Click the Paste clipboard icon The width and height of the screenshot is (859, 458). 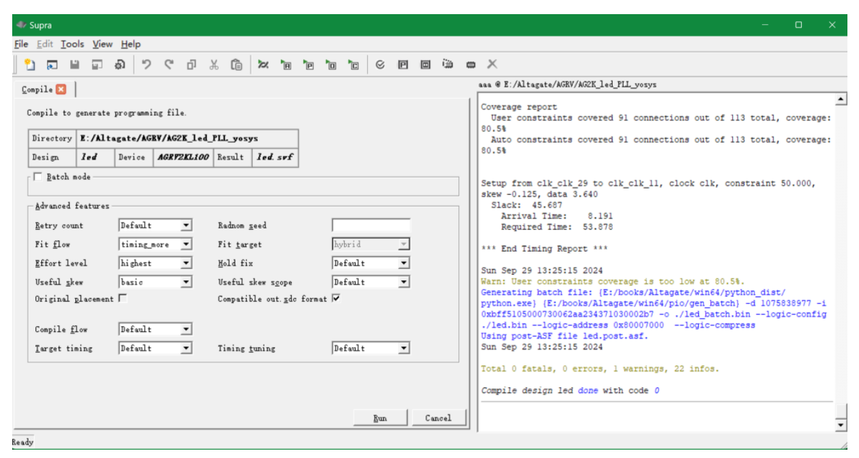236,65
